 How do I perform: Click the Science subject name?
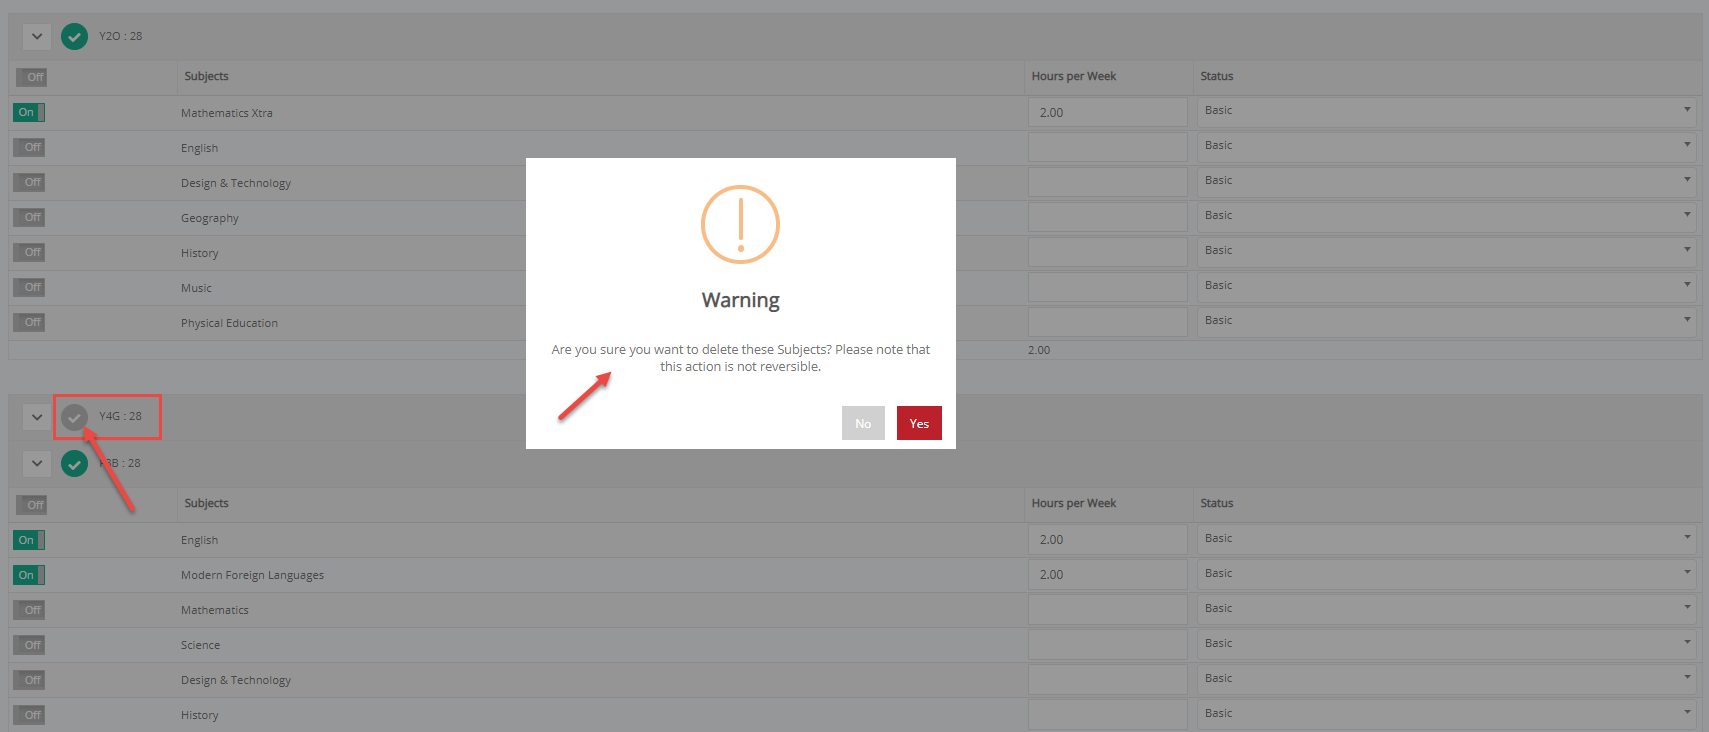200,645
